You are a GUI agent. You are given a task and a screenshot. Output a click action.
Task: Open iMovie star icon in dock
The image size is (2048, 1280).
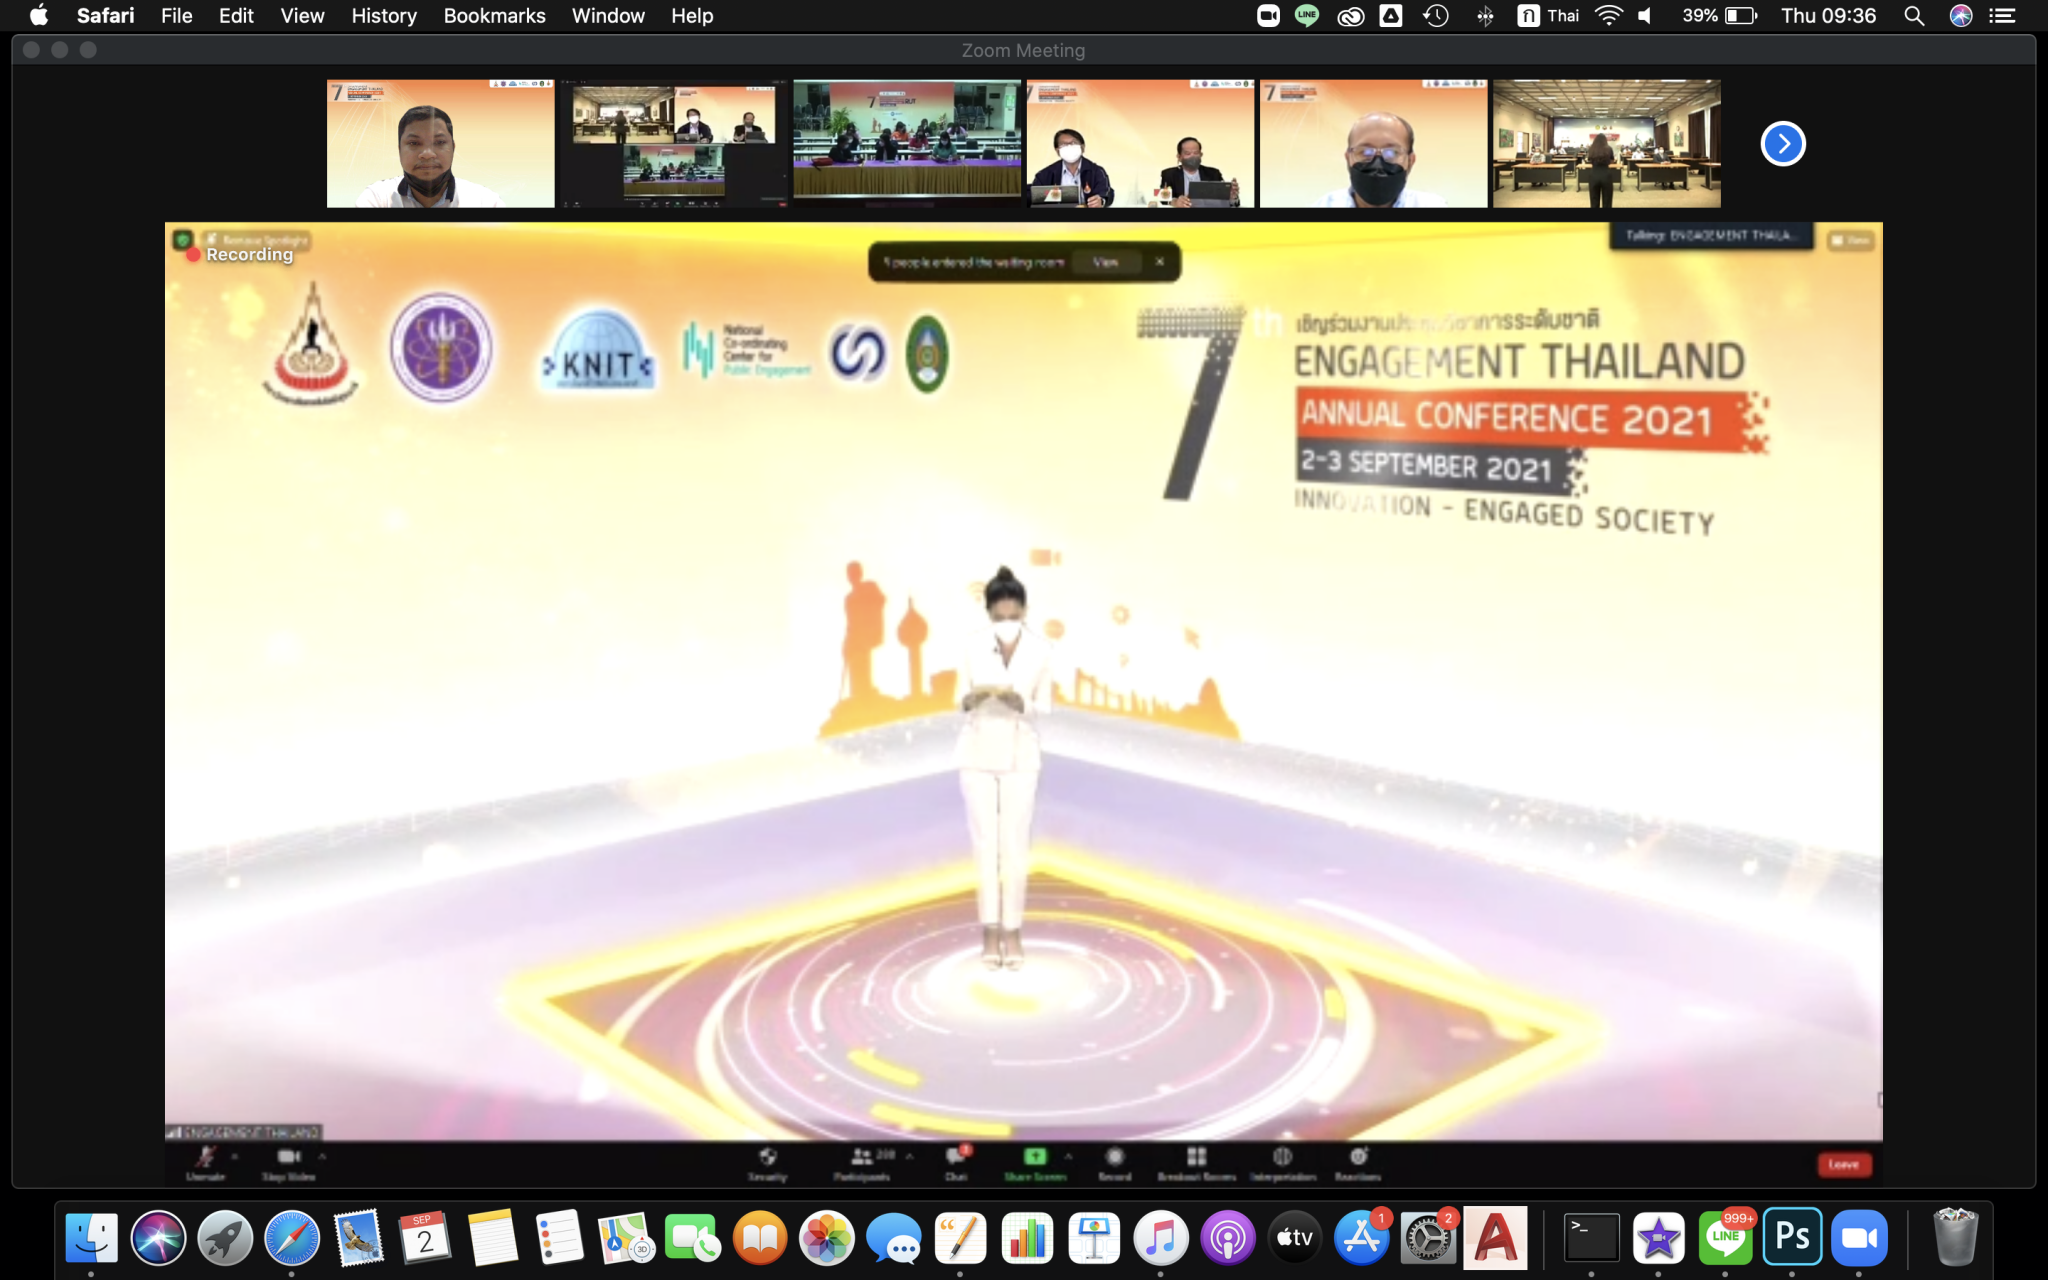pos(1659,1238)
